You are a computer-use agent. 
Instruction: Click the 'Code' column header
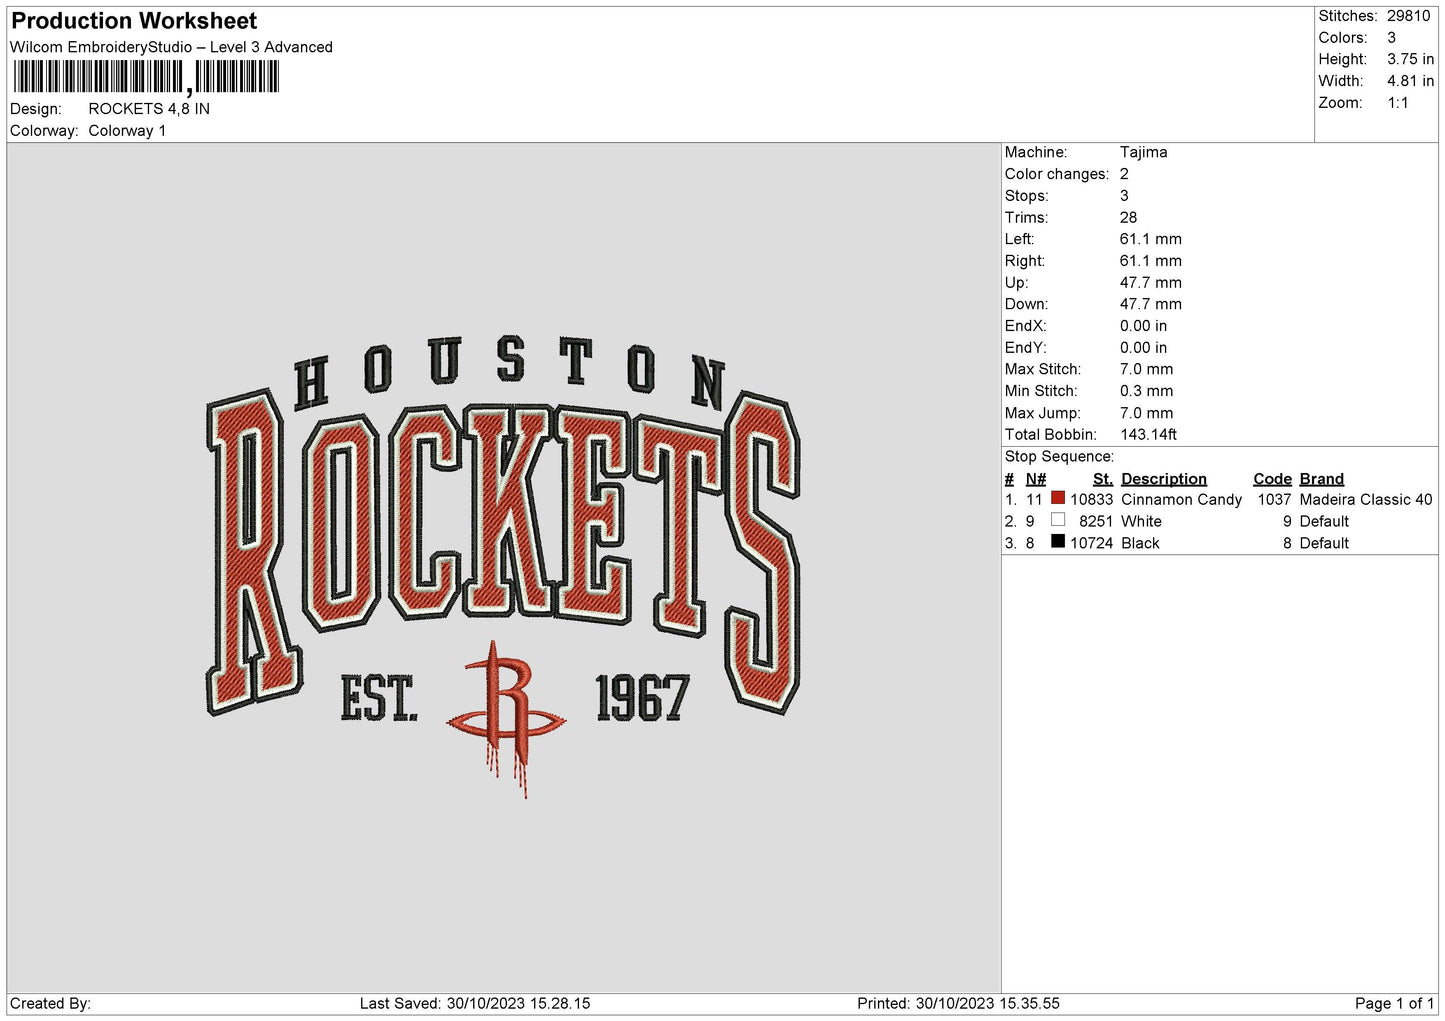(1273, 479)
